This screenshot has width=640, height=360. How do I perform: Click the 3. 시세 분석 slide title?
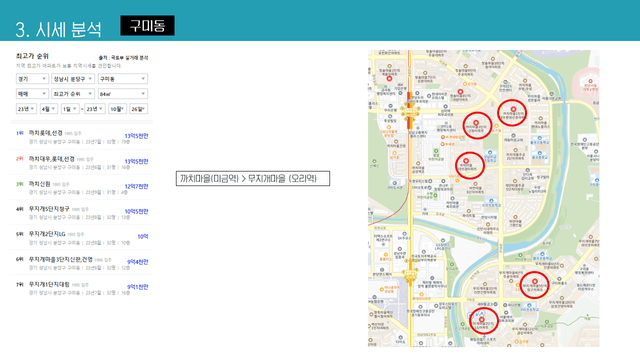[58, 29]
